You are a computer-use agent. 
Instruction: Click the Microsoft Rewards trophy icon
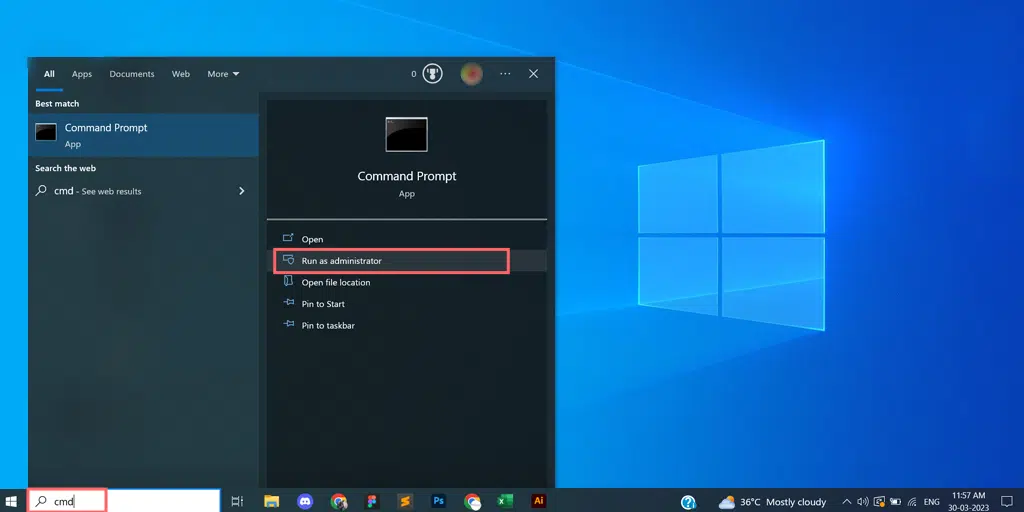pos(432,74)
